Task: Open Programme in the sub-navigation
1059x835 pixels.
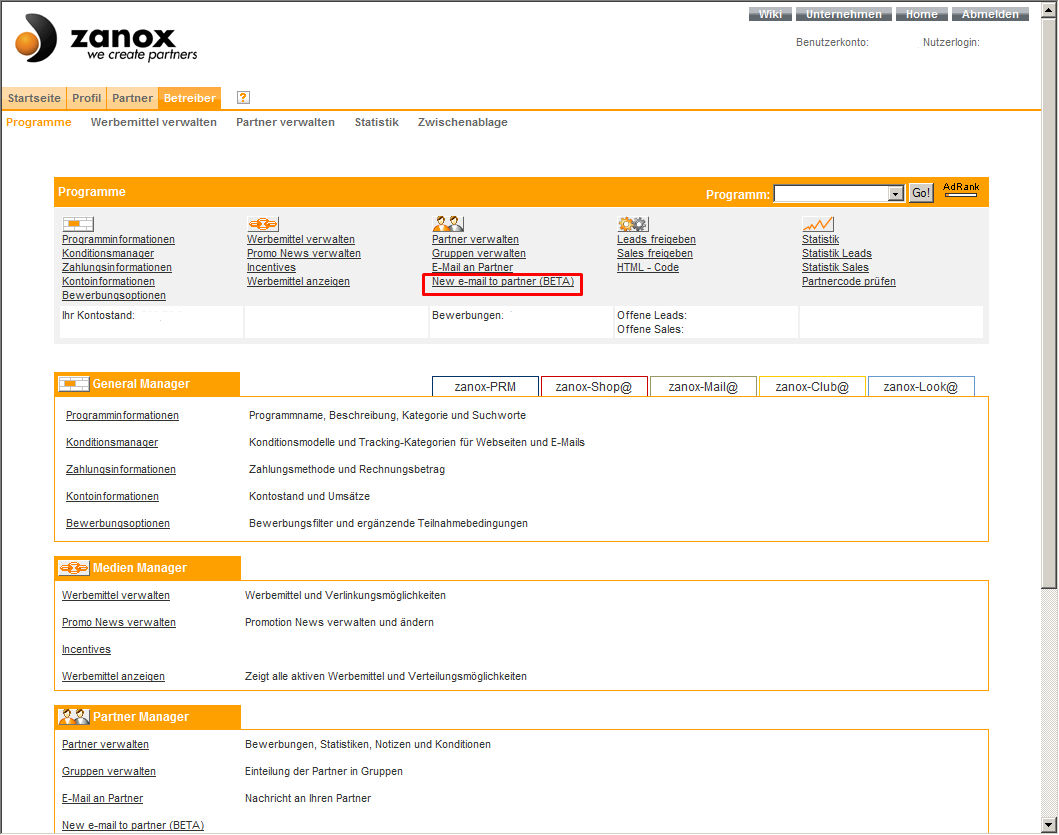Action: tap(38, 122)
